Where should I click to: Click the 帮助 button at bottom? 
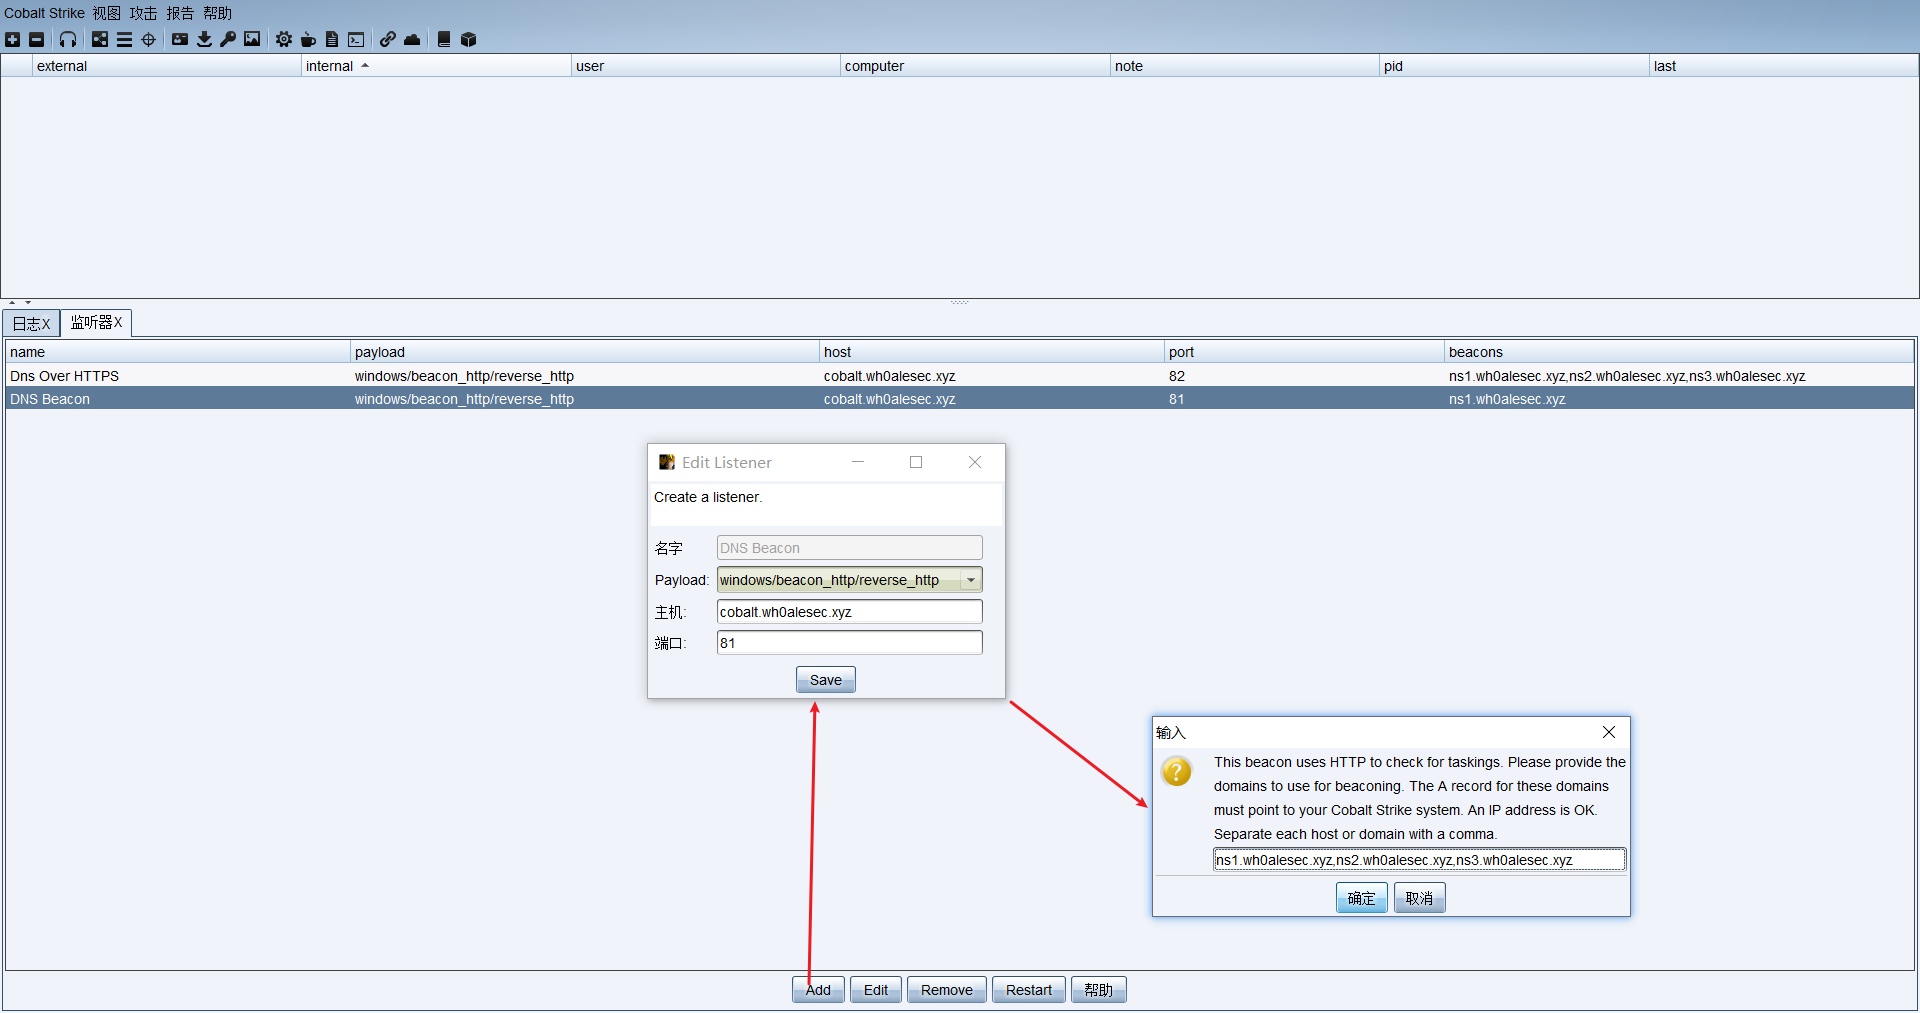click(x=1099, y=990)
